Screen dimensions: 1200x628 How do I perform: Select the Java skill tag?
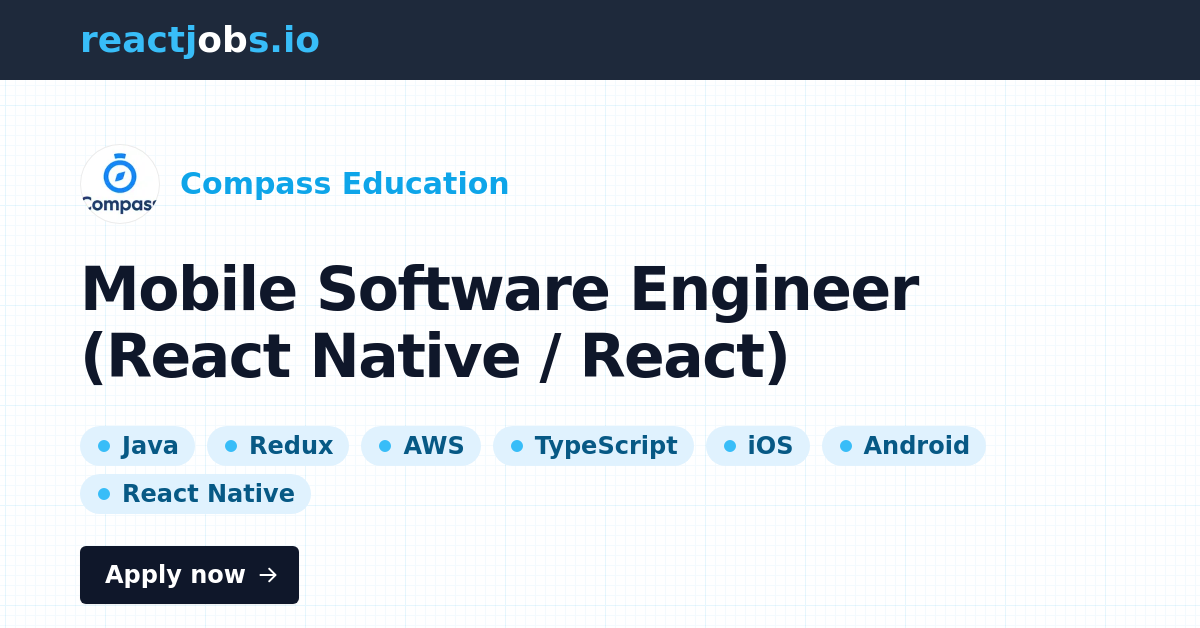pyautogui.click(x=138, y=445)
